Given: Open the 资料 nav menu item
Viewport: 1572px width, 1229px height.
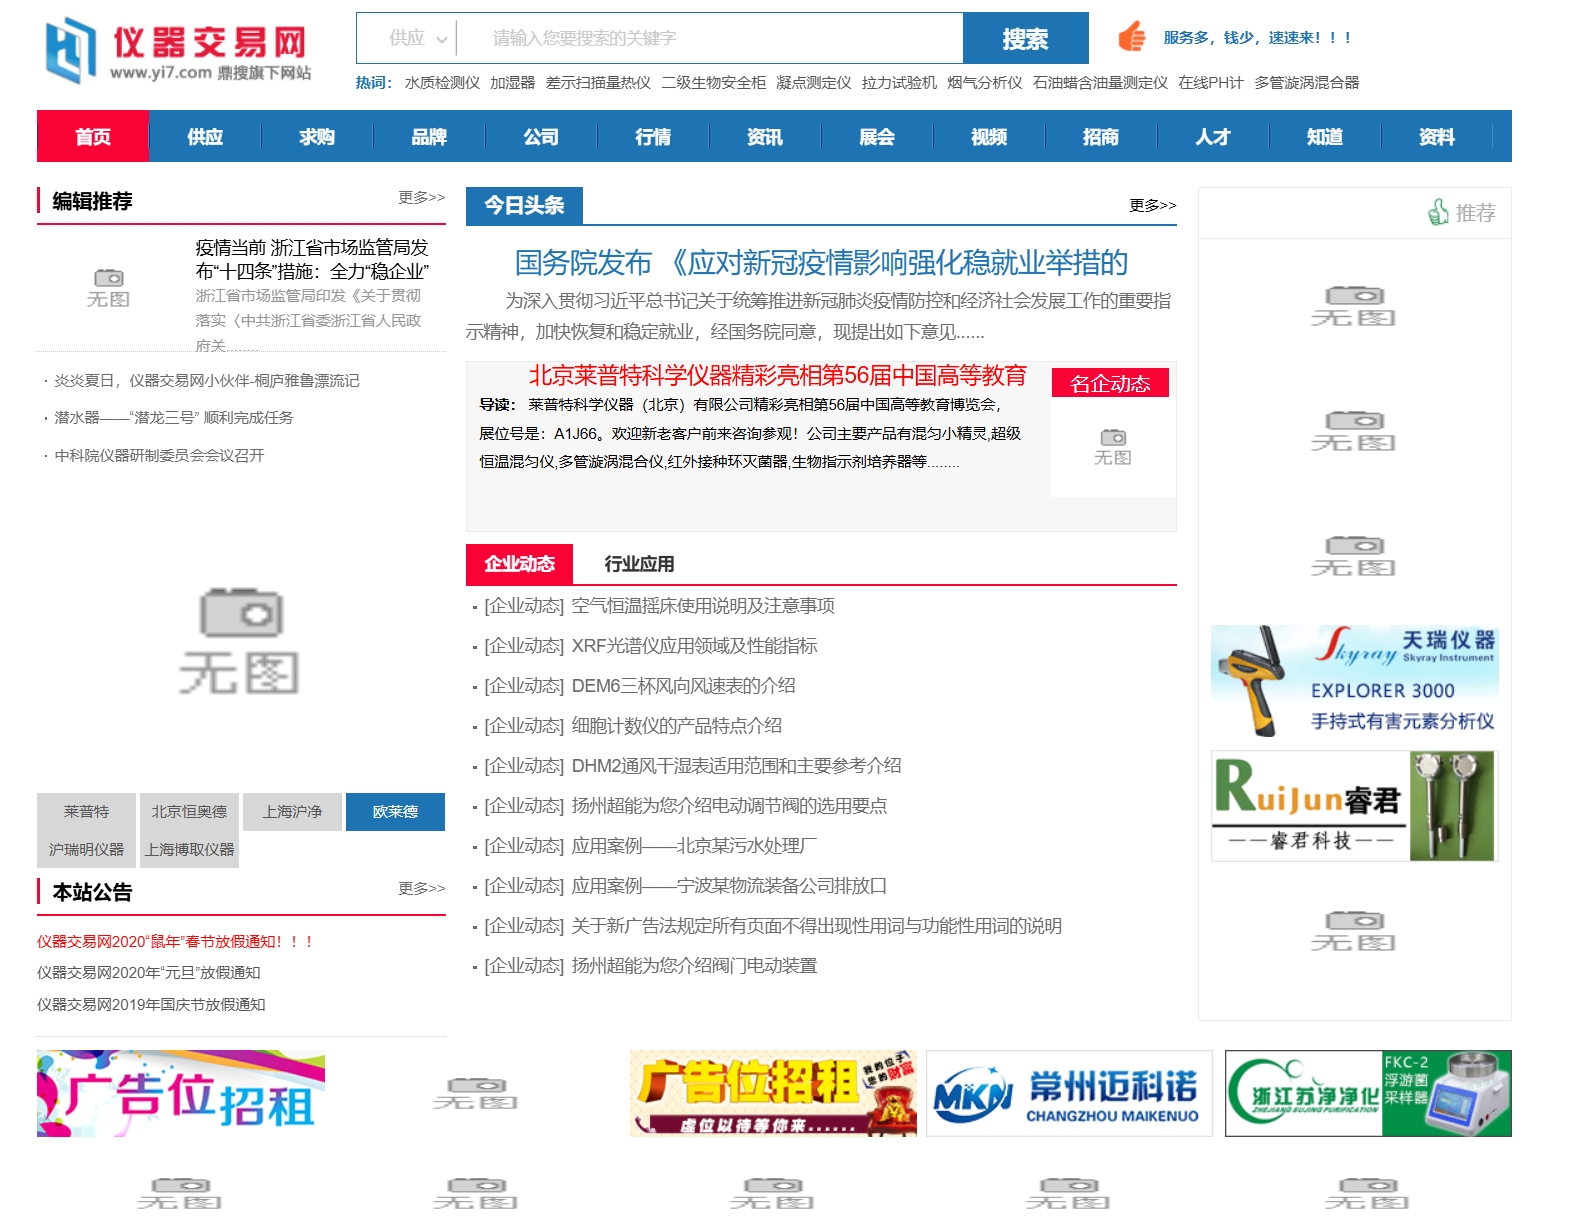Looking at the screenshot, I should click(1437, 136).
